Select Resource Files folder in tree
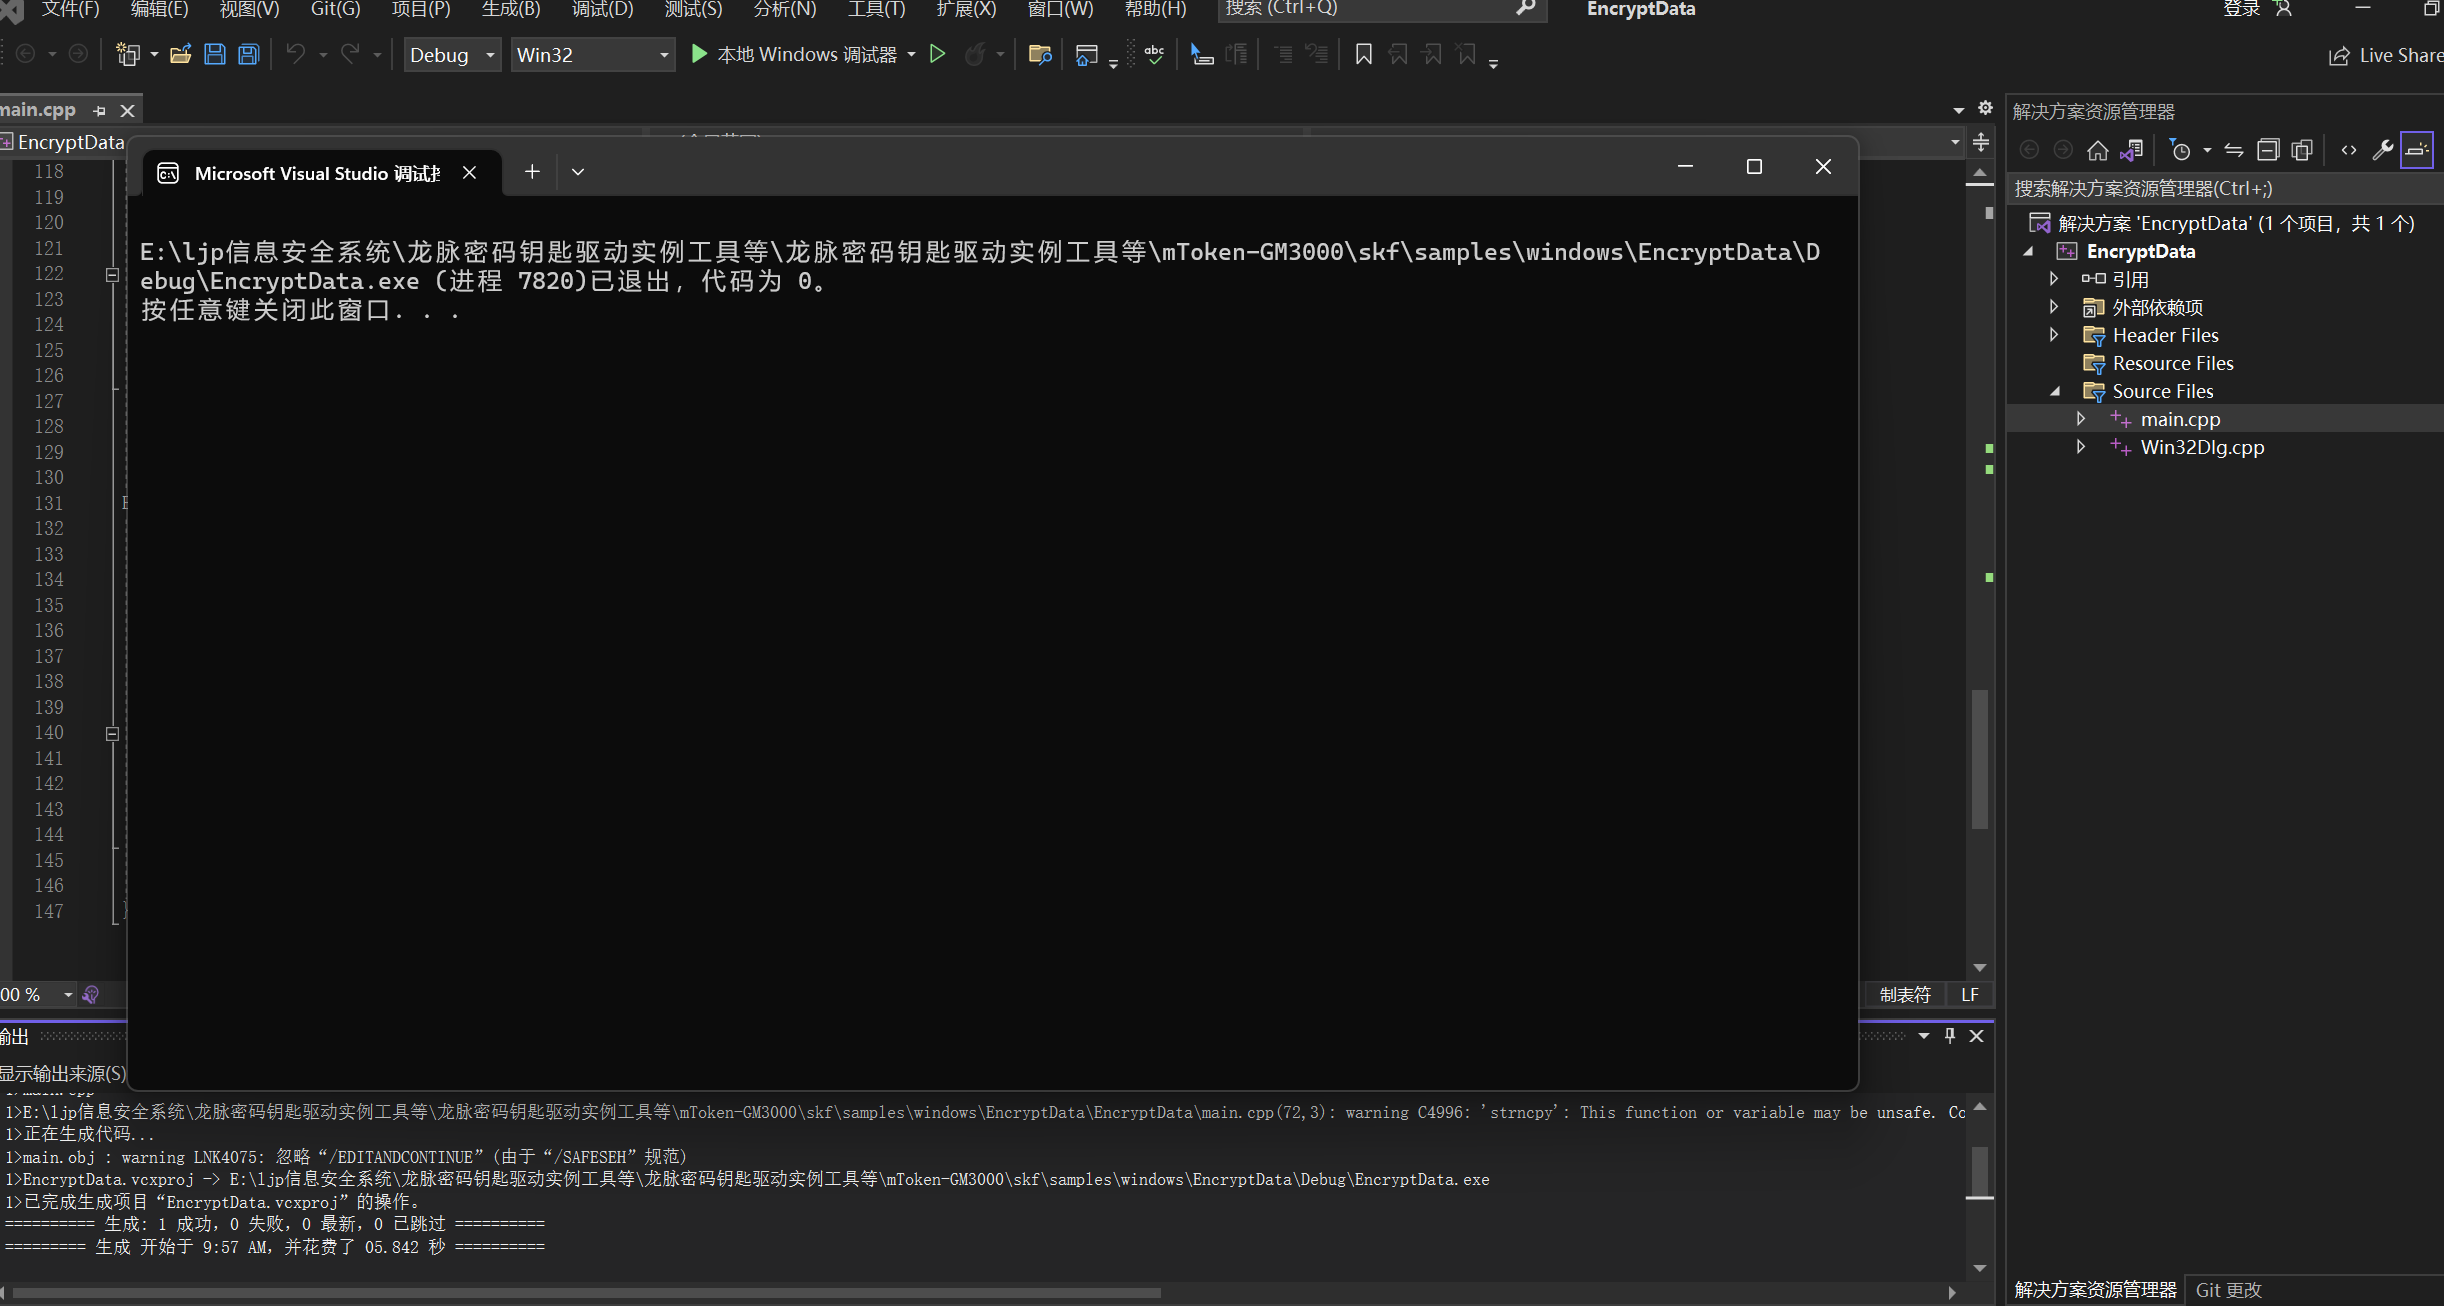The width and height of the screenshot is (2444, 1306). point(2172,363)
